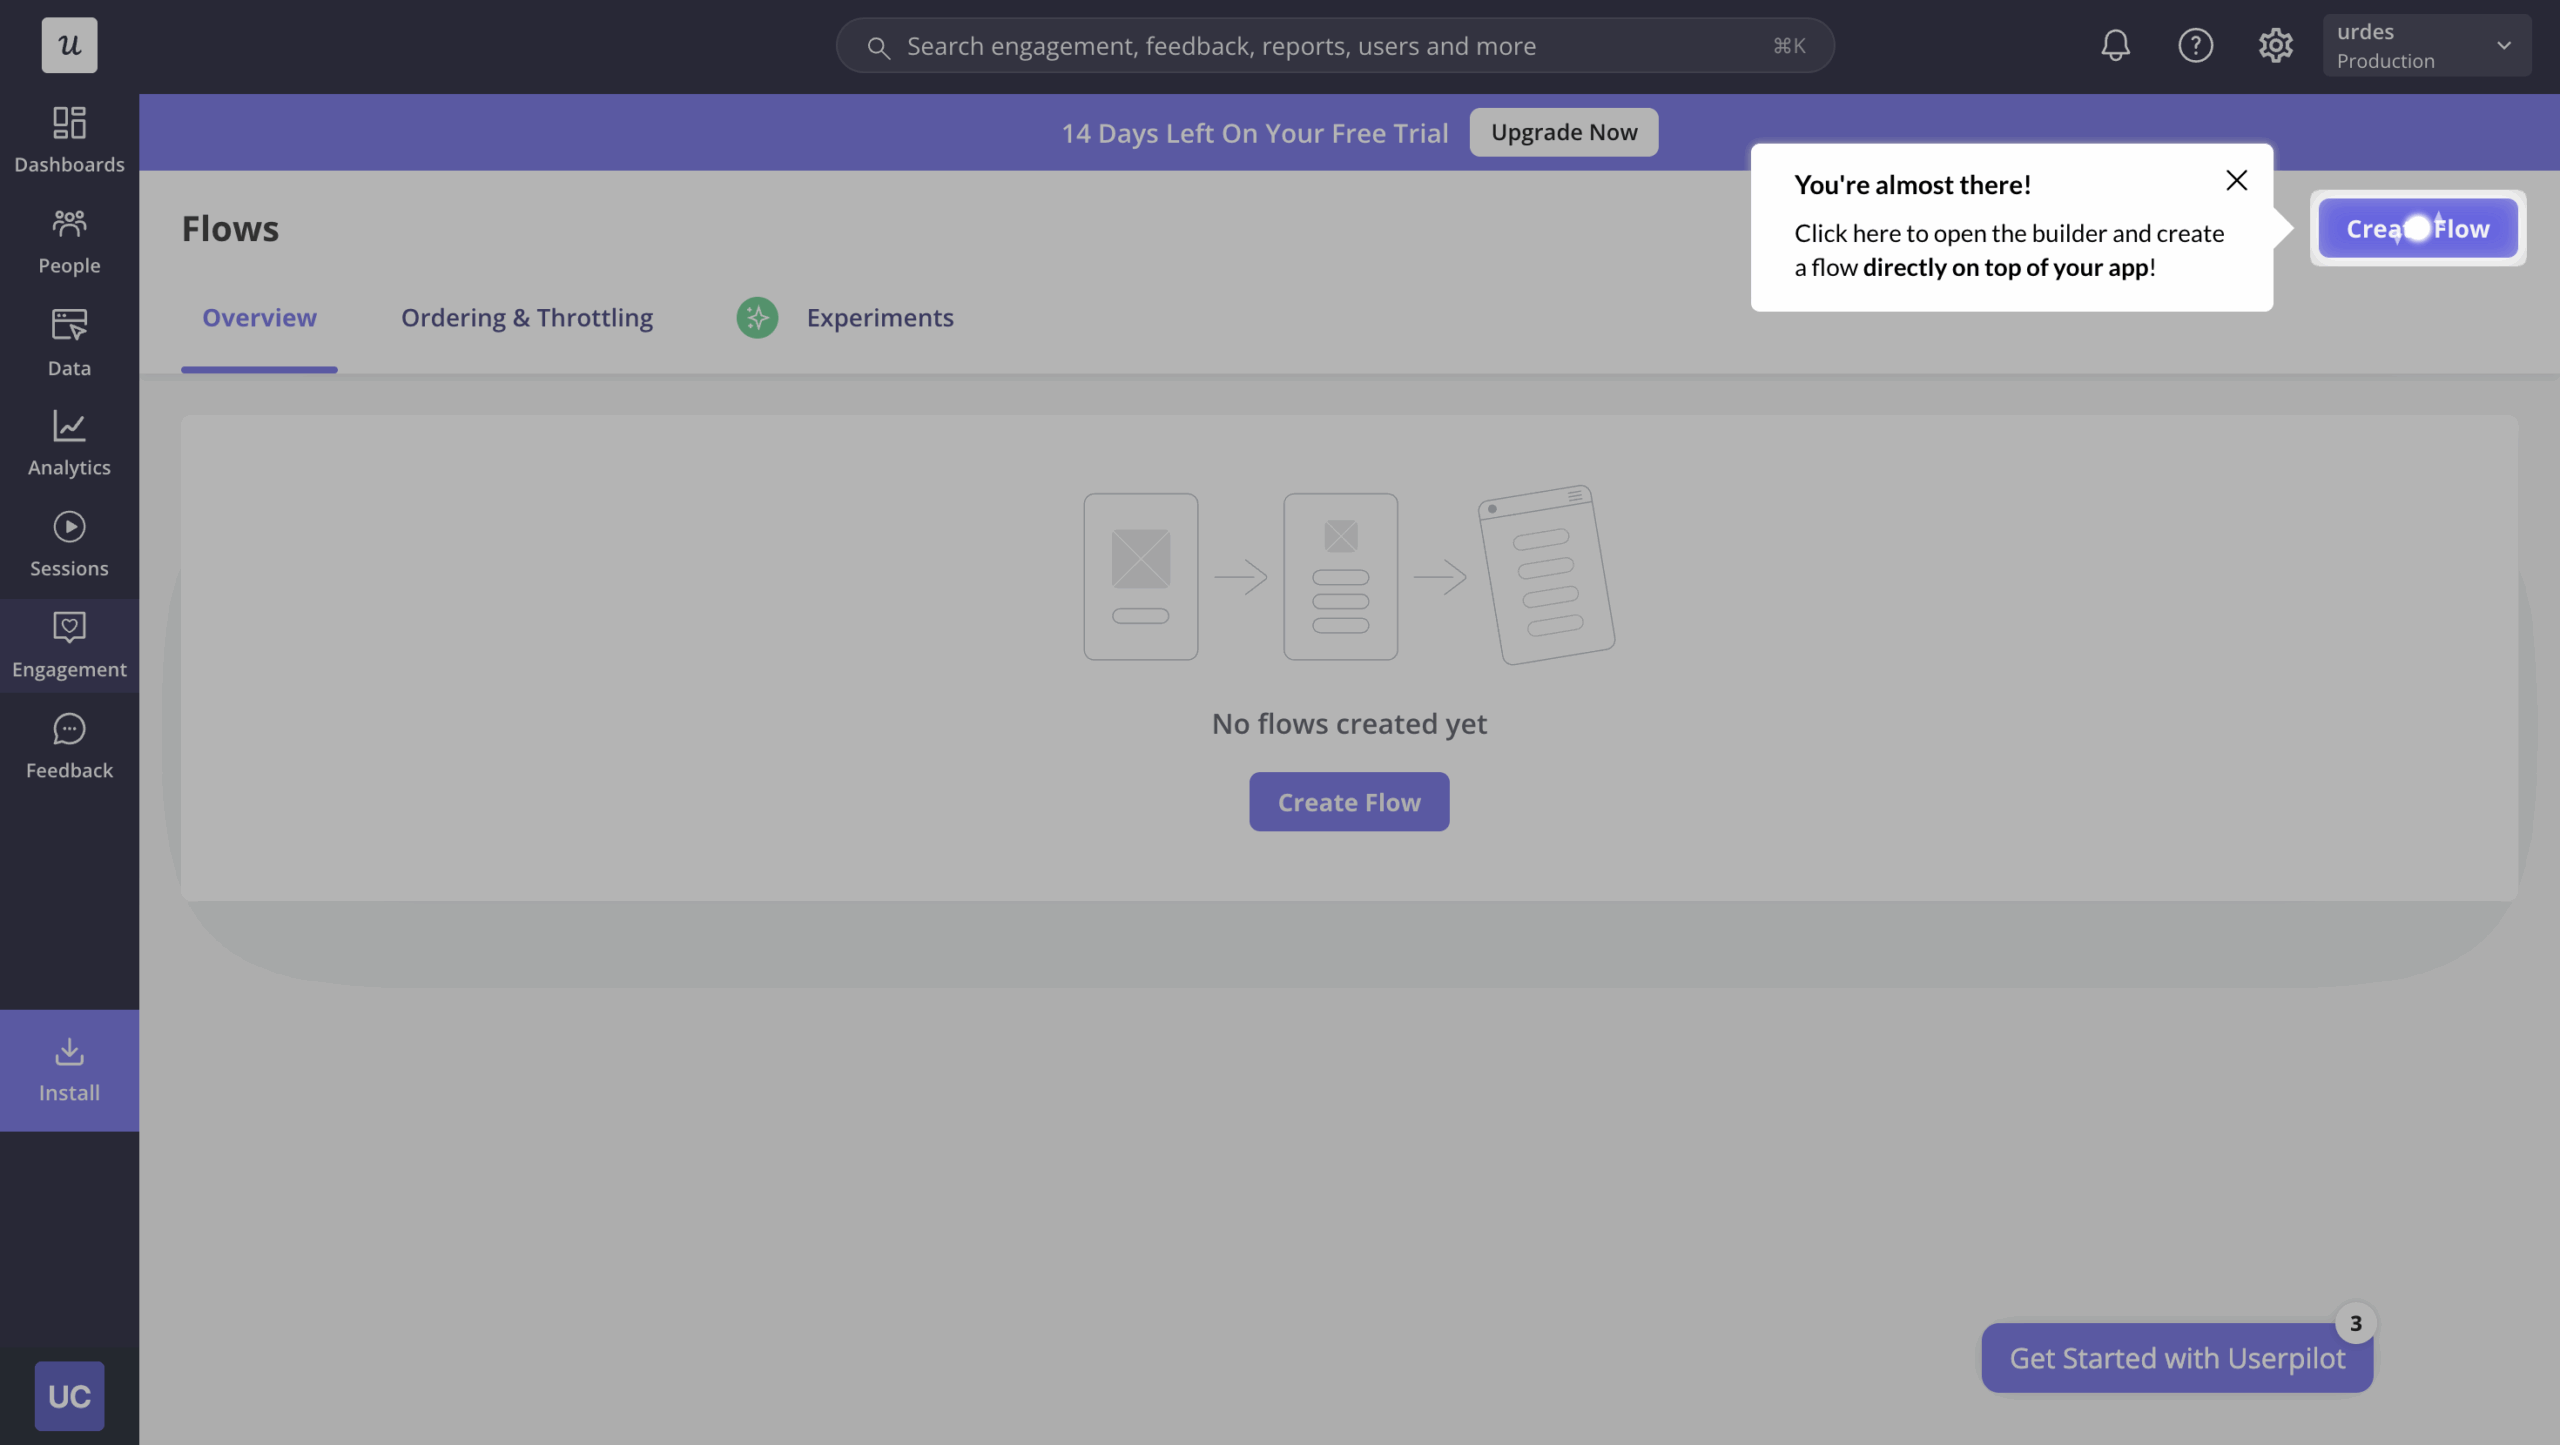Open the help menu

click(x=2194, y=45)
